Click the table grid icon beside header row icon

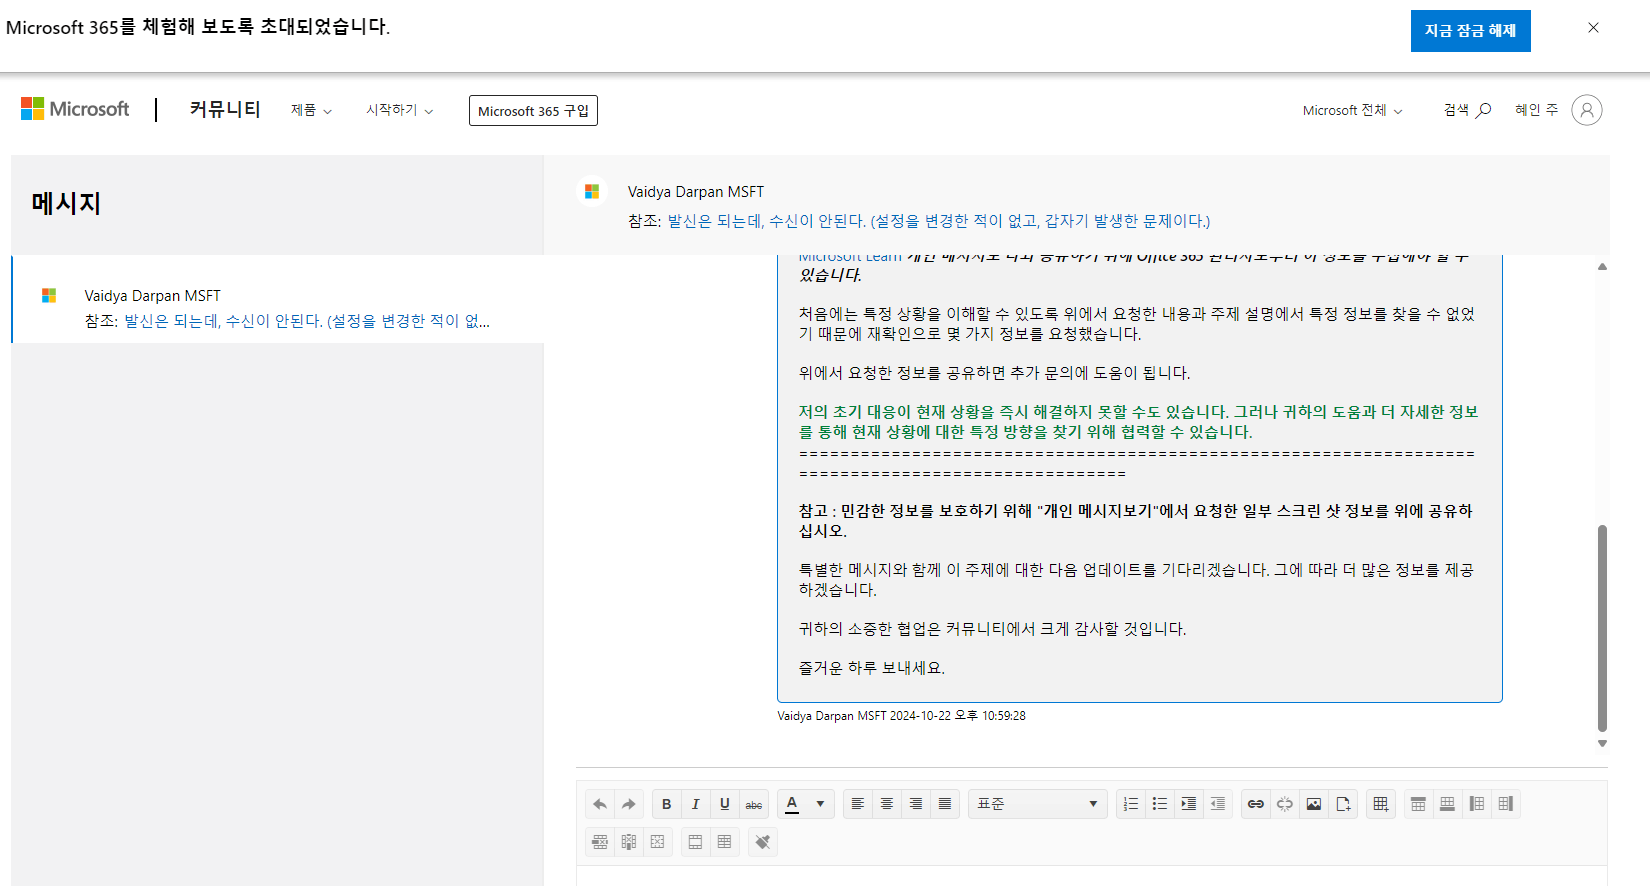(724, 842)
